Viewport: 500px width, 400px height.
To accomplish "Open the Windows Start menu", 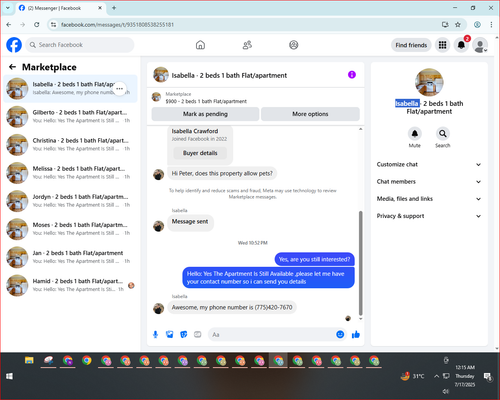I will coord(9,376).
